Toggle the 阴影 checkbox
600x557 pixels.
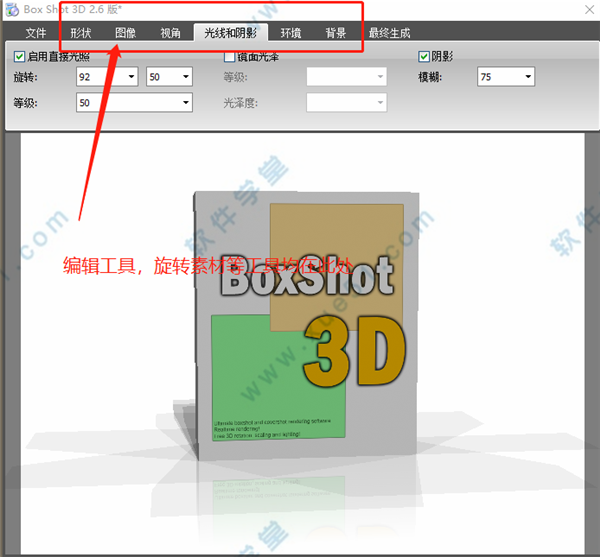point(424,57)
